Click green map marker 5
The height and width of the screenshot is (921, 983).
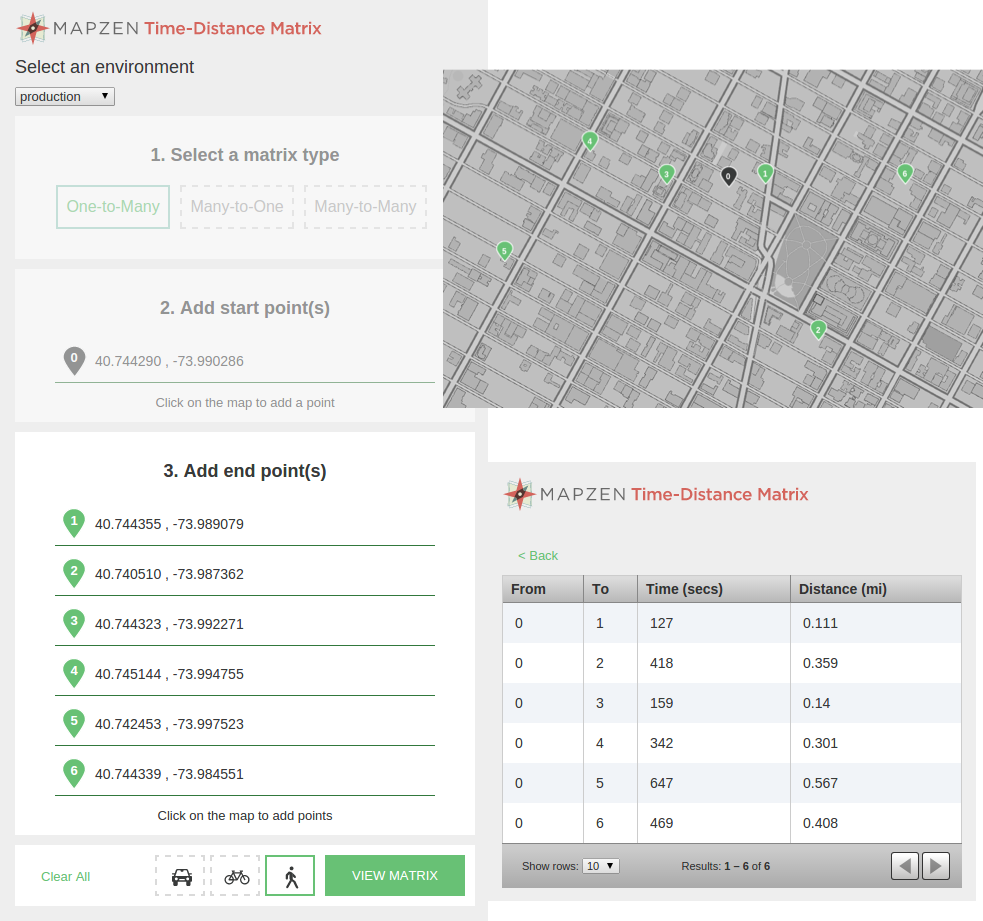(x=504, y=251)
